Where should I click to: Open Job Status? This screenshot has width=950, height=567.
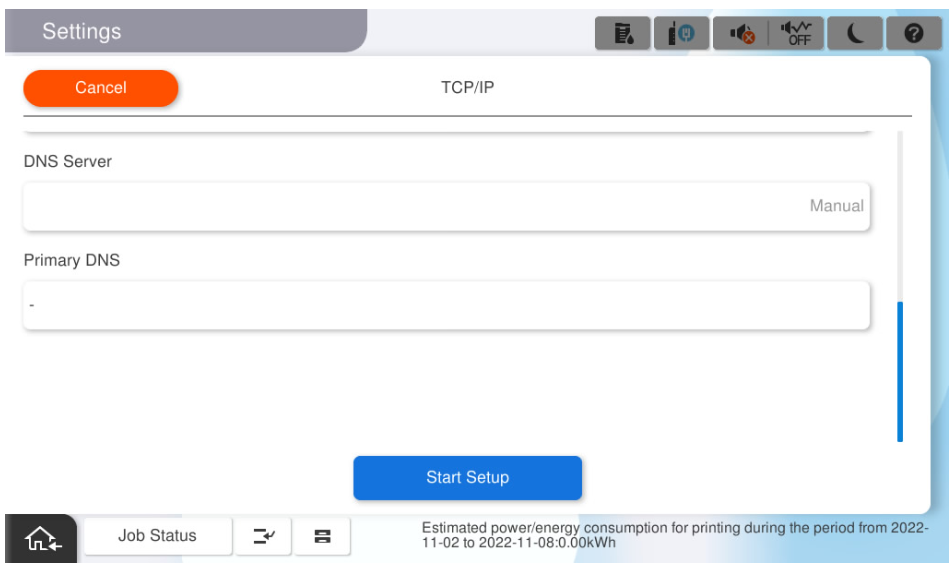tap(157, 536)
